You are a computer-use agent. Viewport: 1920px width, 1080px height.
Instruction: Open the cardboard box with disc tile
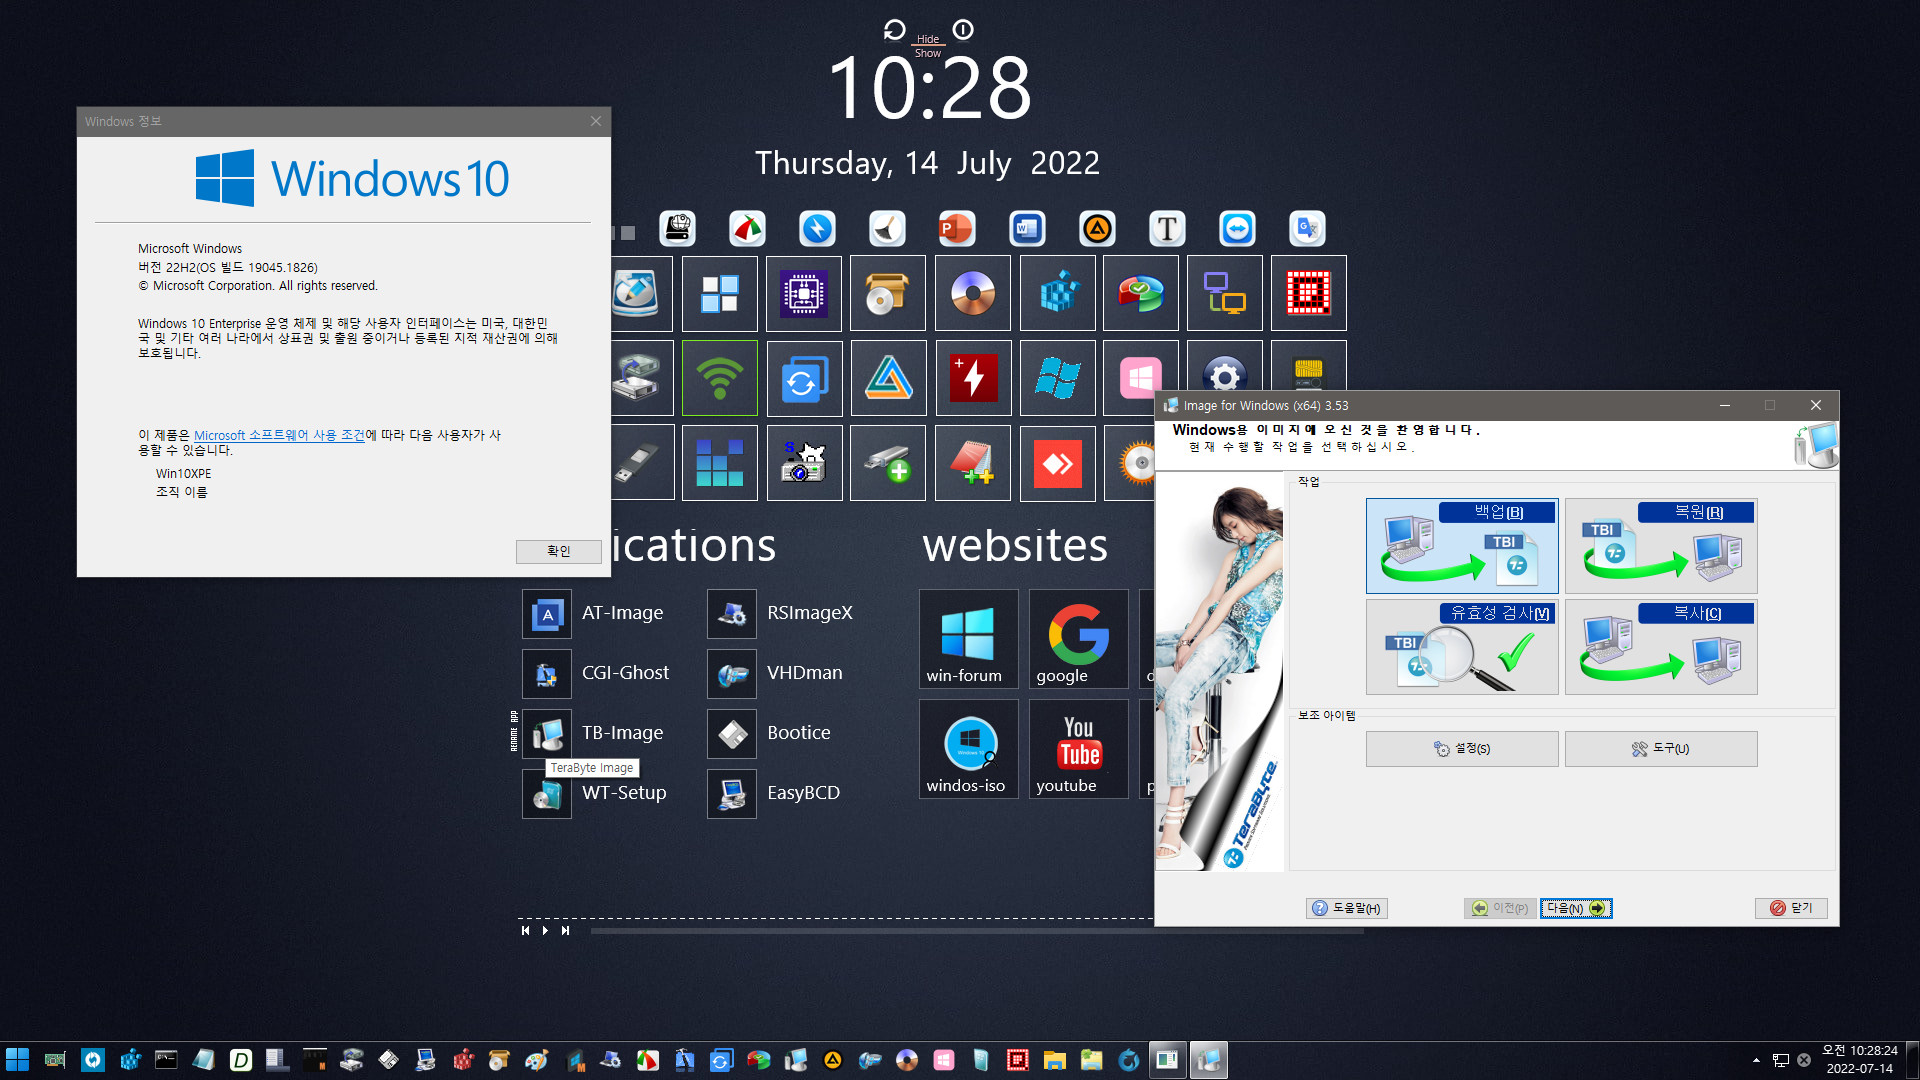click(x=888, y=294)
